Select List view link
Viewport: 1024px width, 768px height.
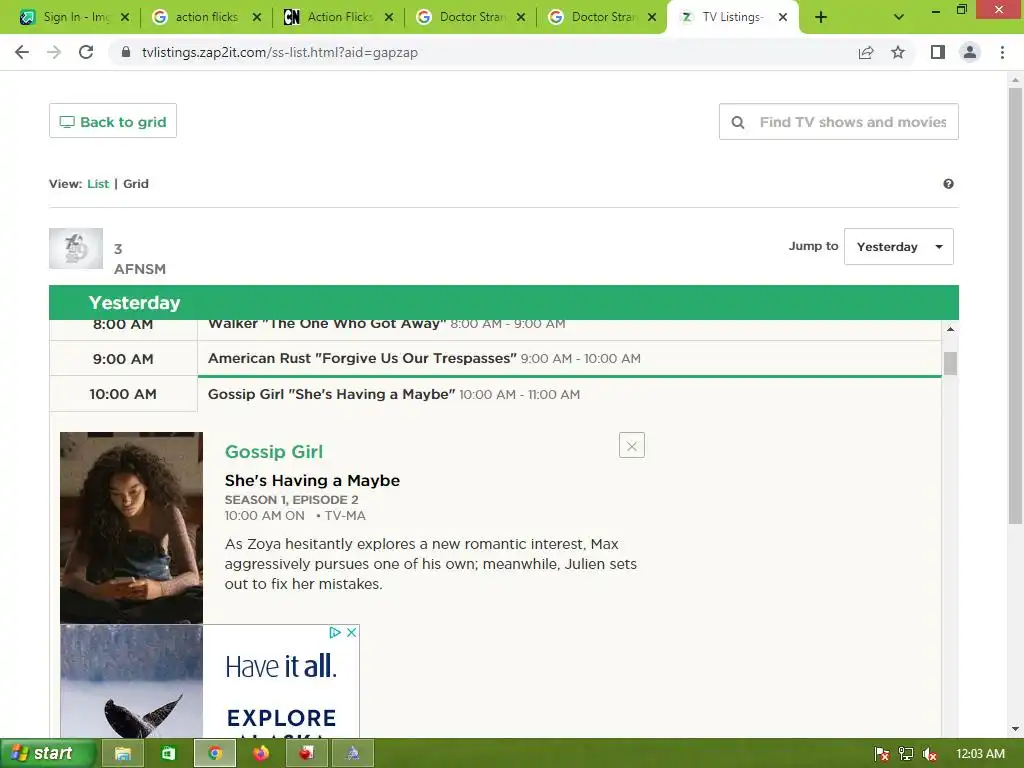click(98, 184)
